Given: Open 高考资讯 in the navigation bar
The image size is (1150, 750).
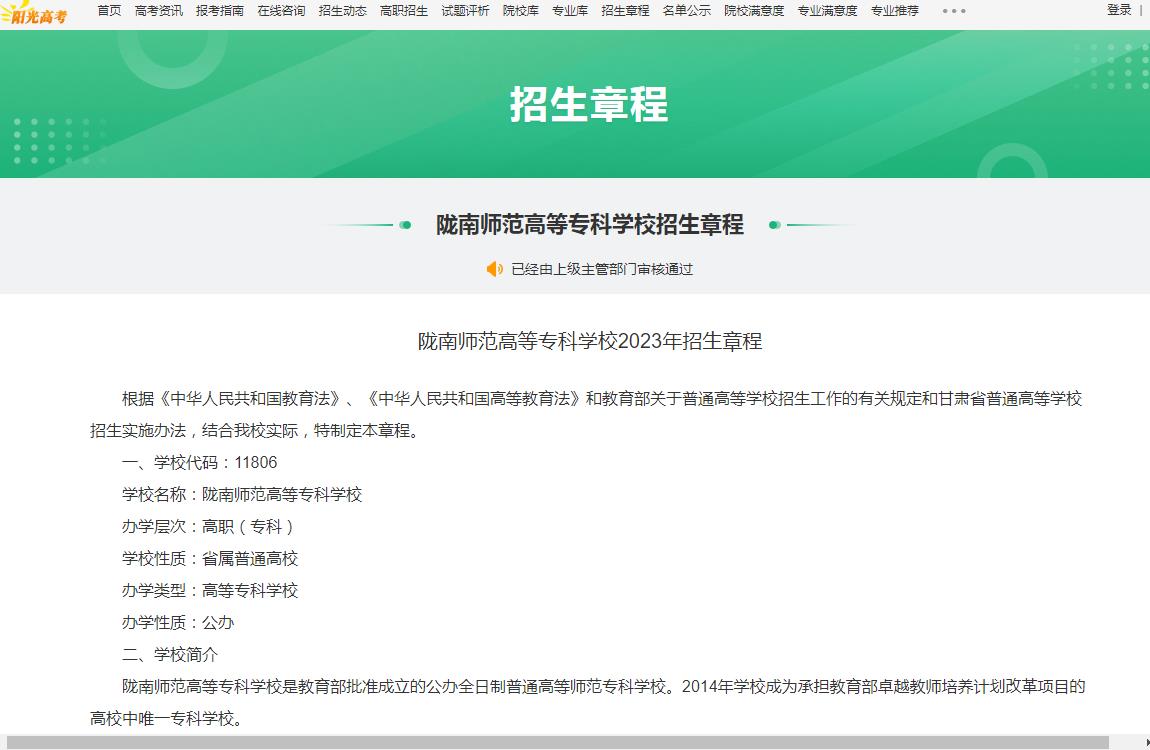Looking at the screenshot, I should [158, 11].
